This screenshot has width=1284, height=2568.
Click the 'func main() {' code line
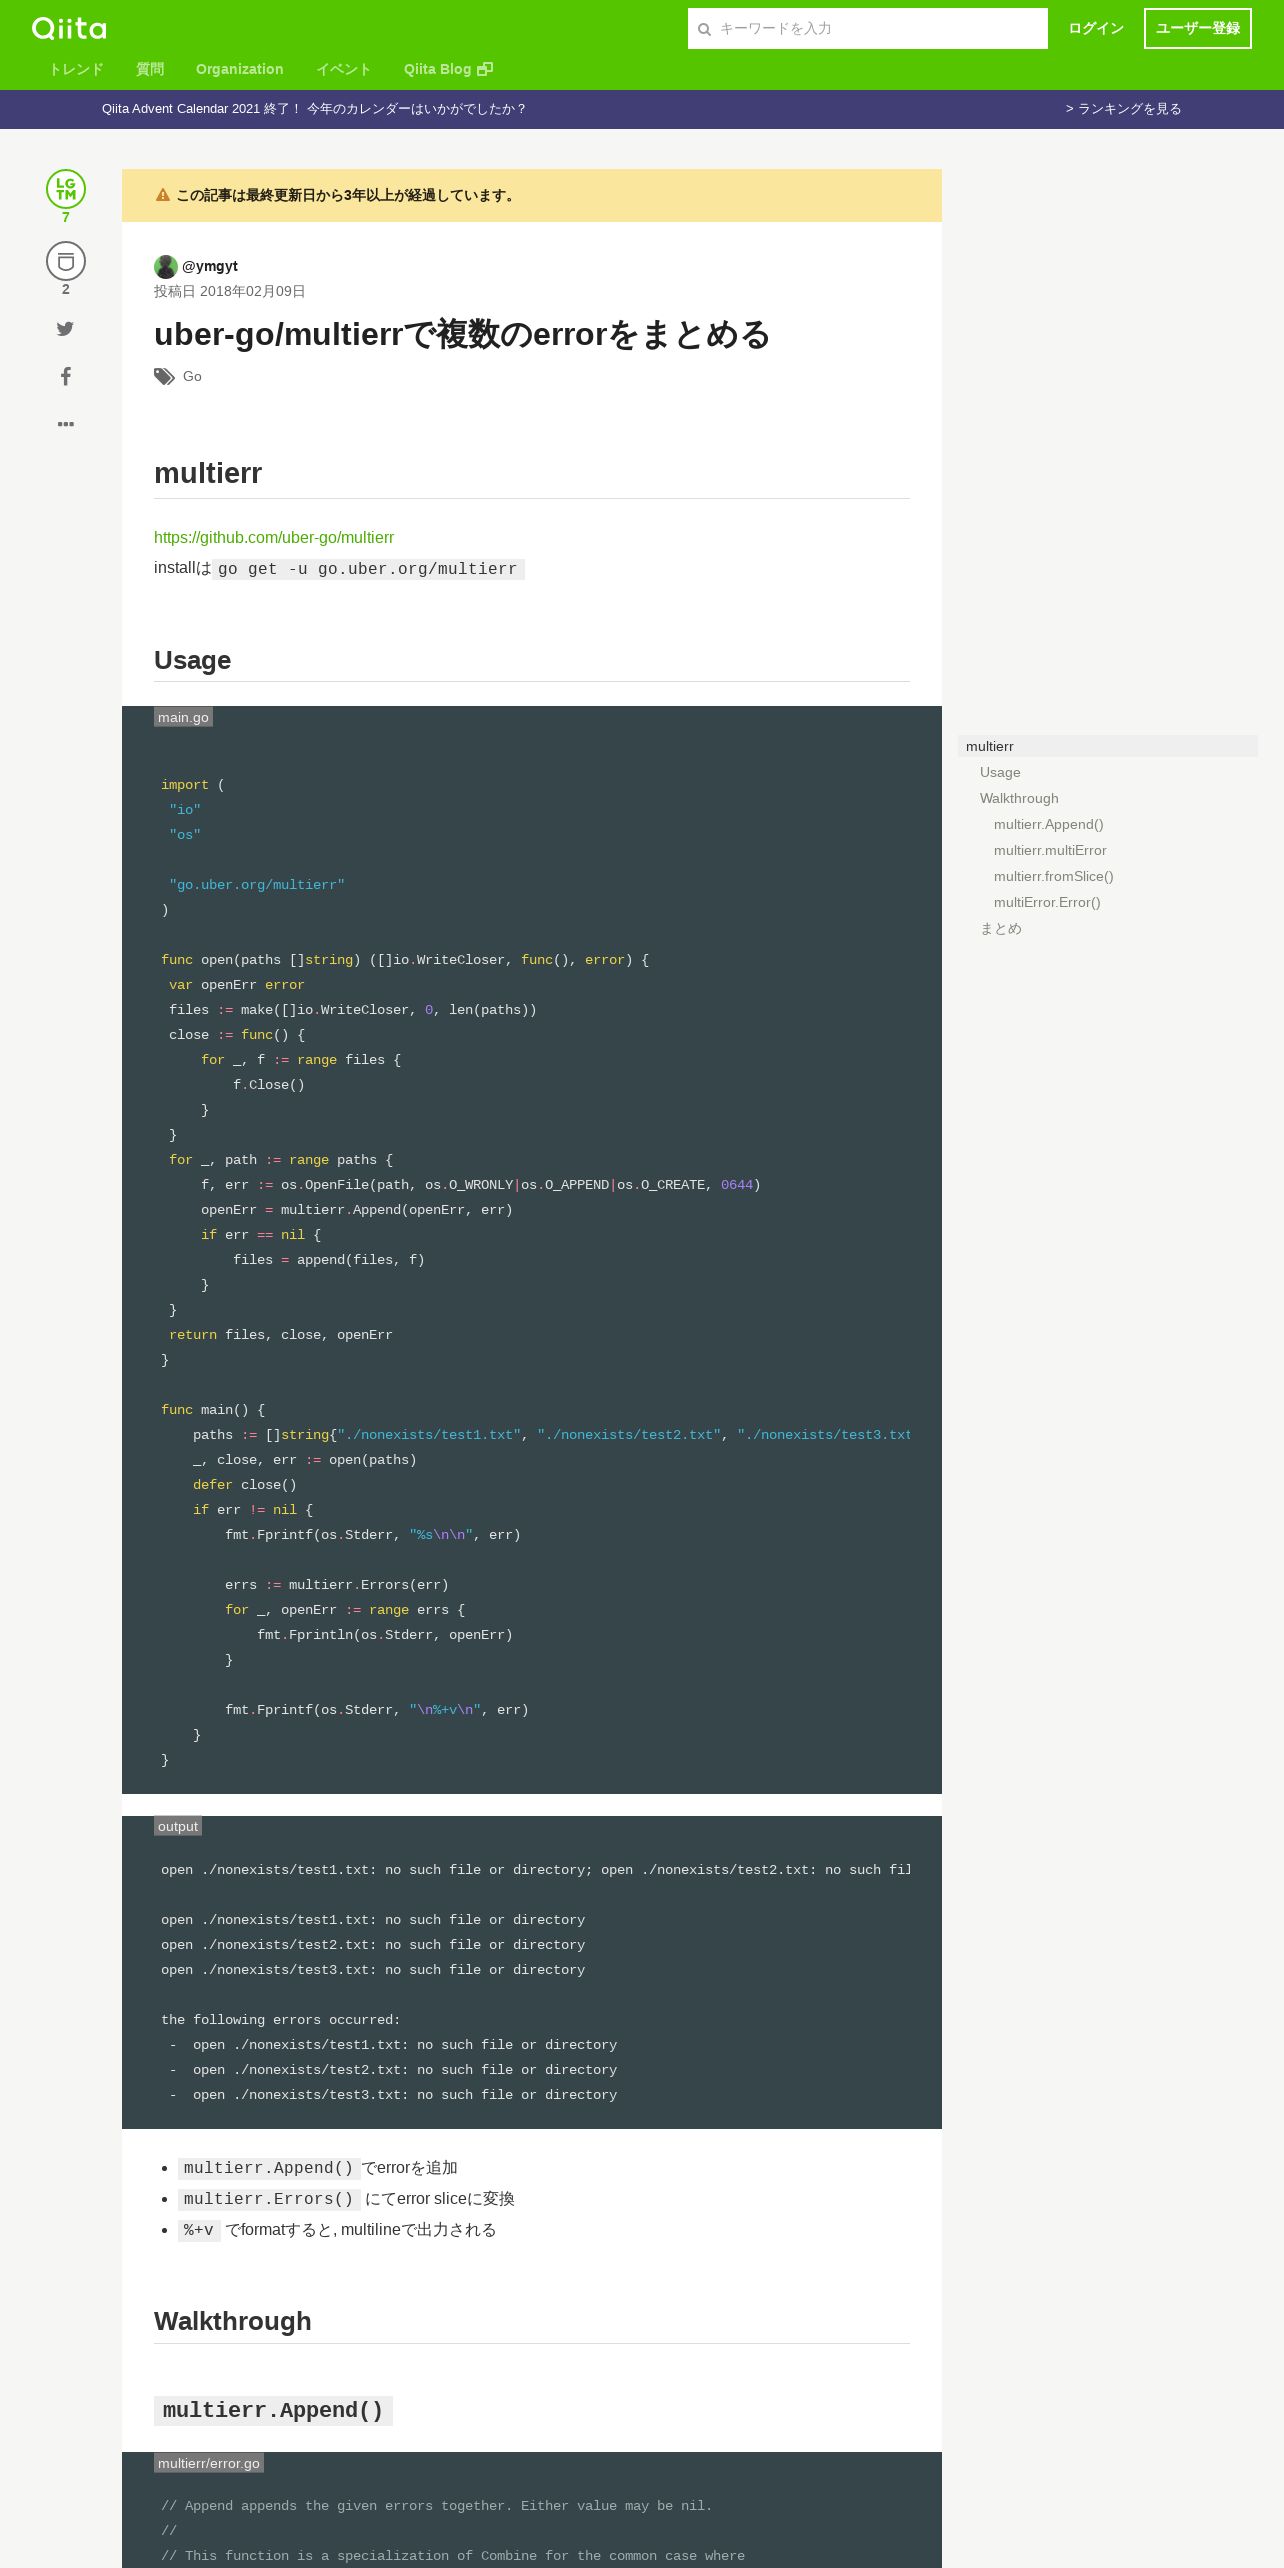tap(213, 1410)
